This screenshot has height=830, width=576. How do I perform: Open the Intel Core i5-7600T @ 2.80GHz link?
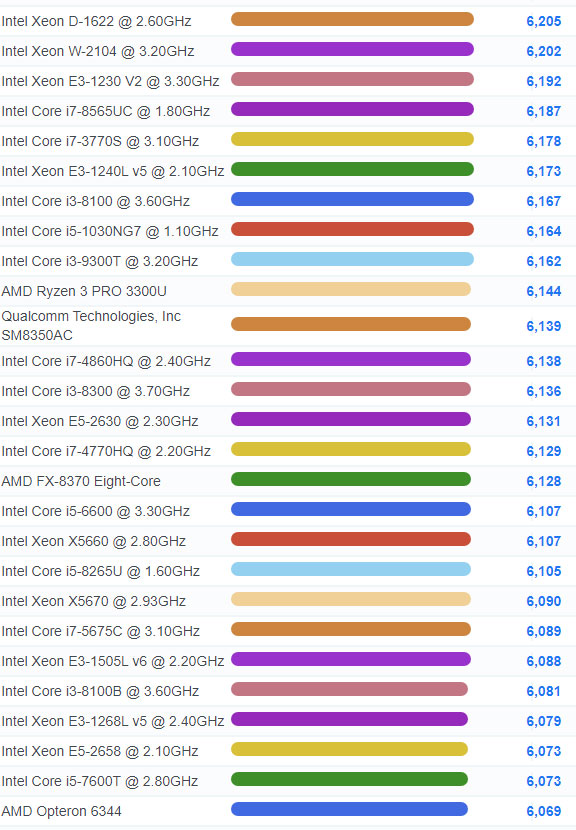tap(100, 781)
